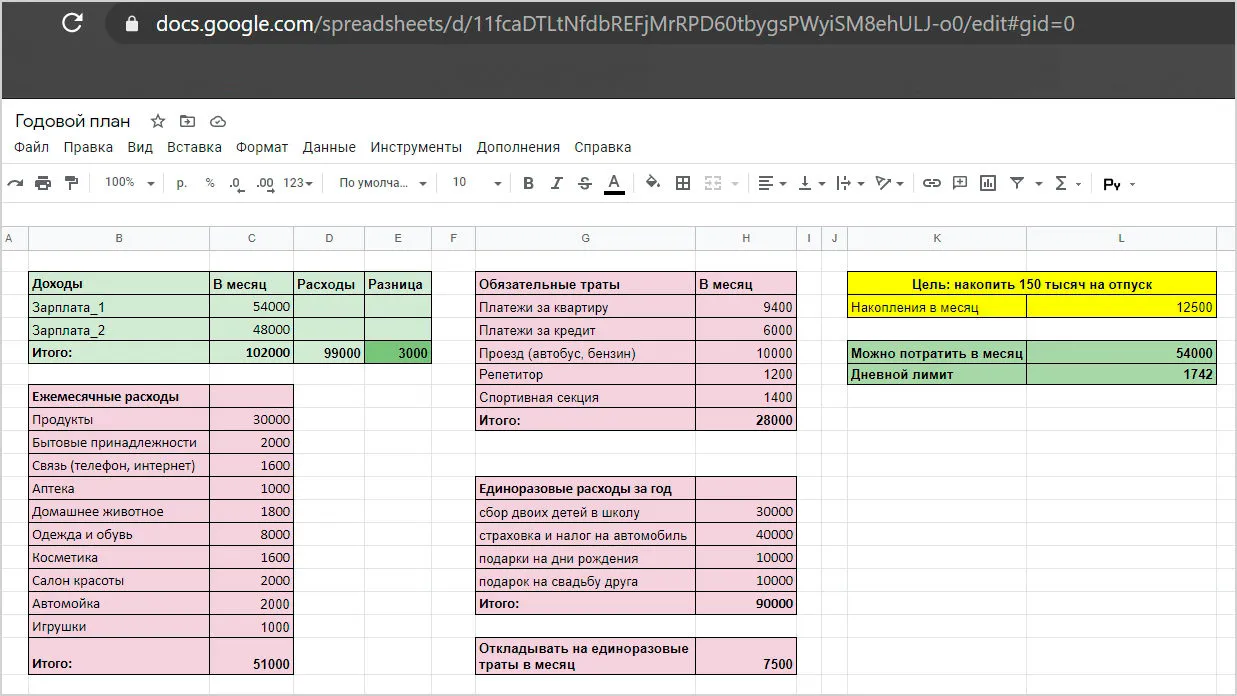Select the Домашнее животное cell
Image resolution: width=1237 pixels, height=696 pixels.
click(119, 512)
